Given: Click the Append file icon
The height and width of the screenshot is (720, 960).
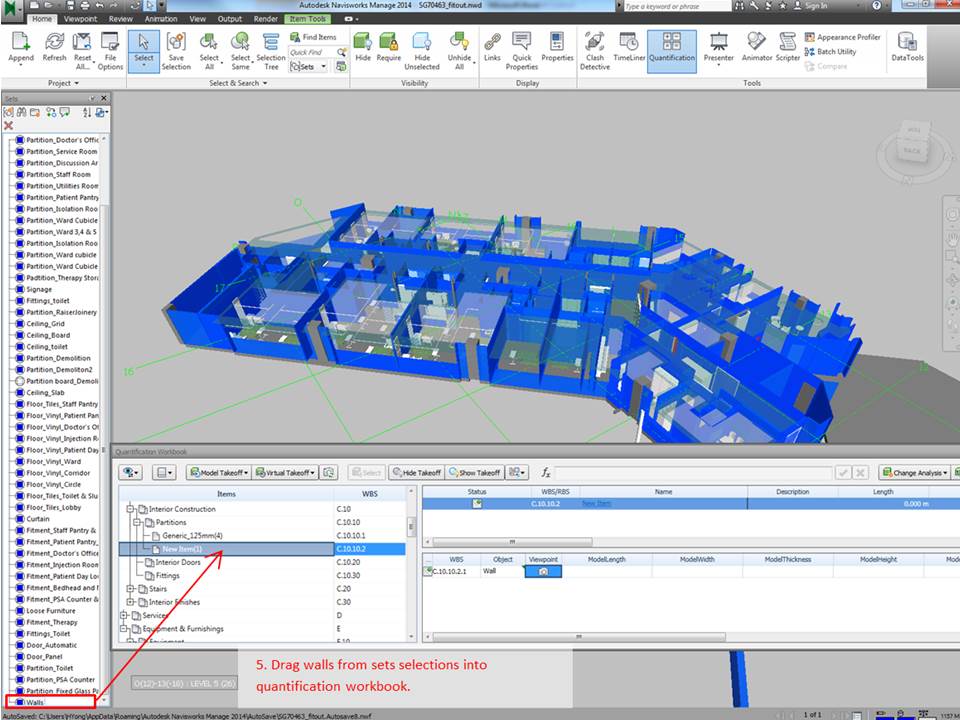Looking at the screenshot, I should [x=20, y=47].
